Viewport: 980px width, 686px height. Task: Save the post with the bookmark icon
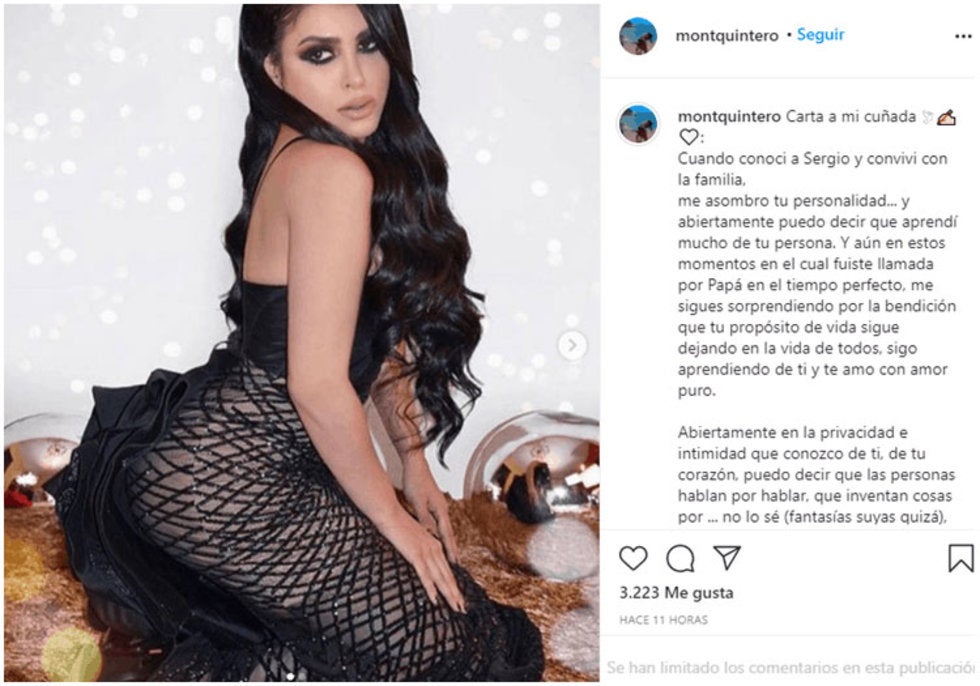(960, 558)
